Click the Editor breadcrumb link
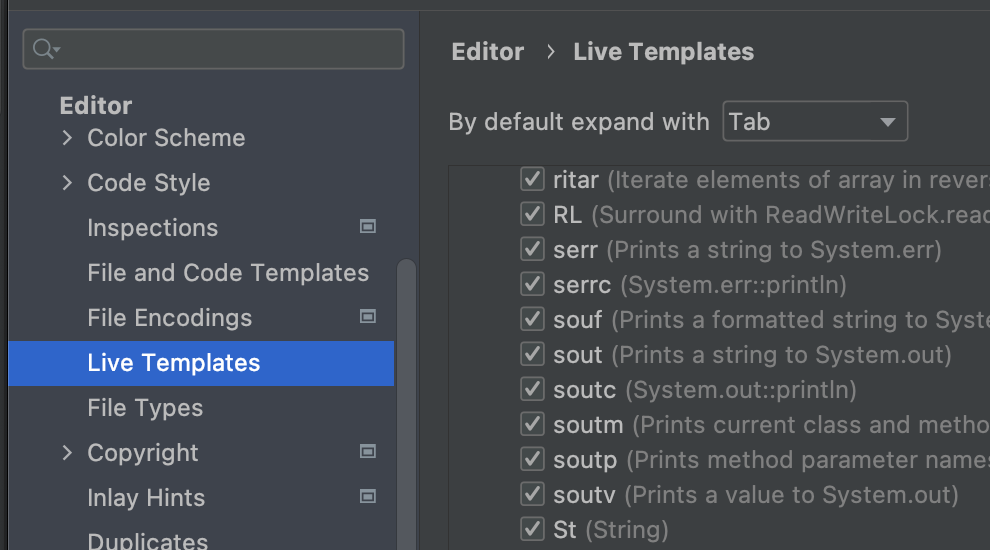Viewport: 990px width, 550px height. click(488, 52)
